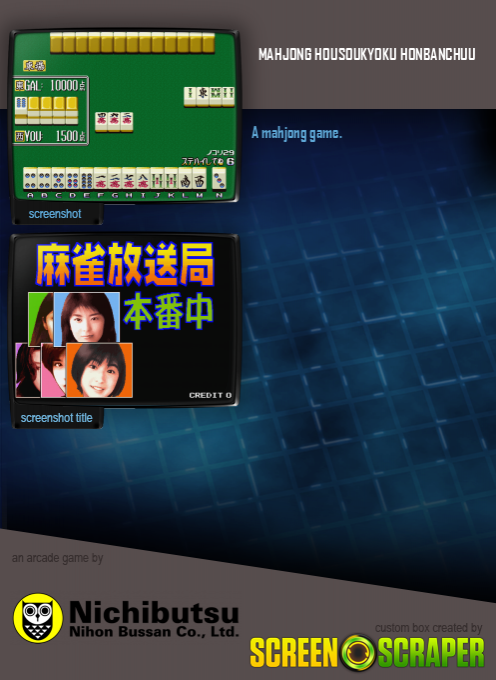
Task: Pick the character tile labeled I
Action: click(x=143, y=178)
